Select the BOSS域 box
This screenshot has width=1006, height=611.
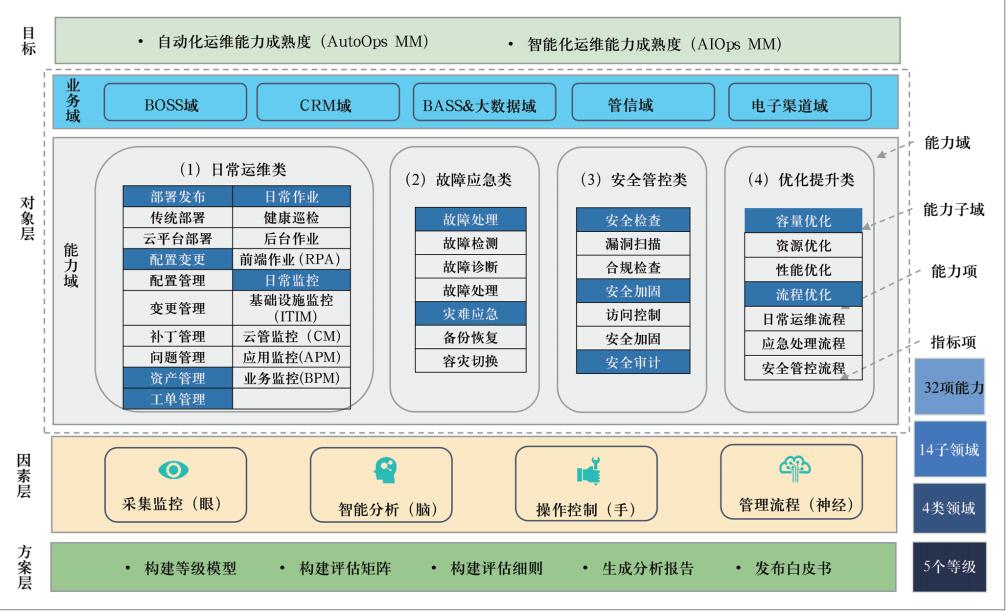(x=175, y=103)
